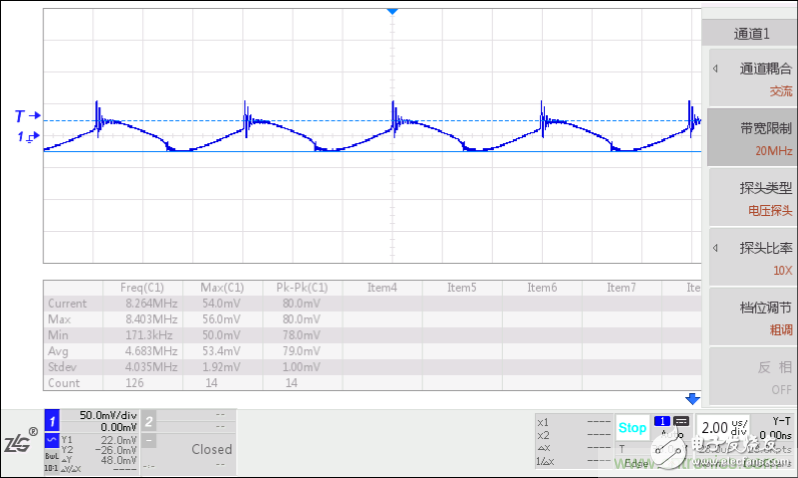Select the trigger level T marker
Image resolution: width=798 pixels, height=478 pixels.
click(27, 115)
